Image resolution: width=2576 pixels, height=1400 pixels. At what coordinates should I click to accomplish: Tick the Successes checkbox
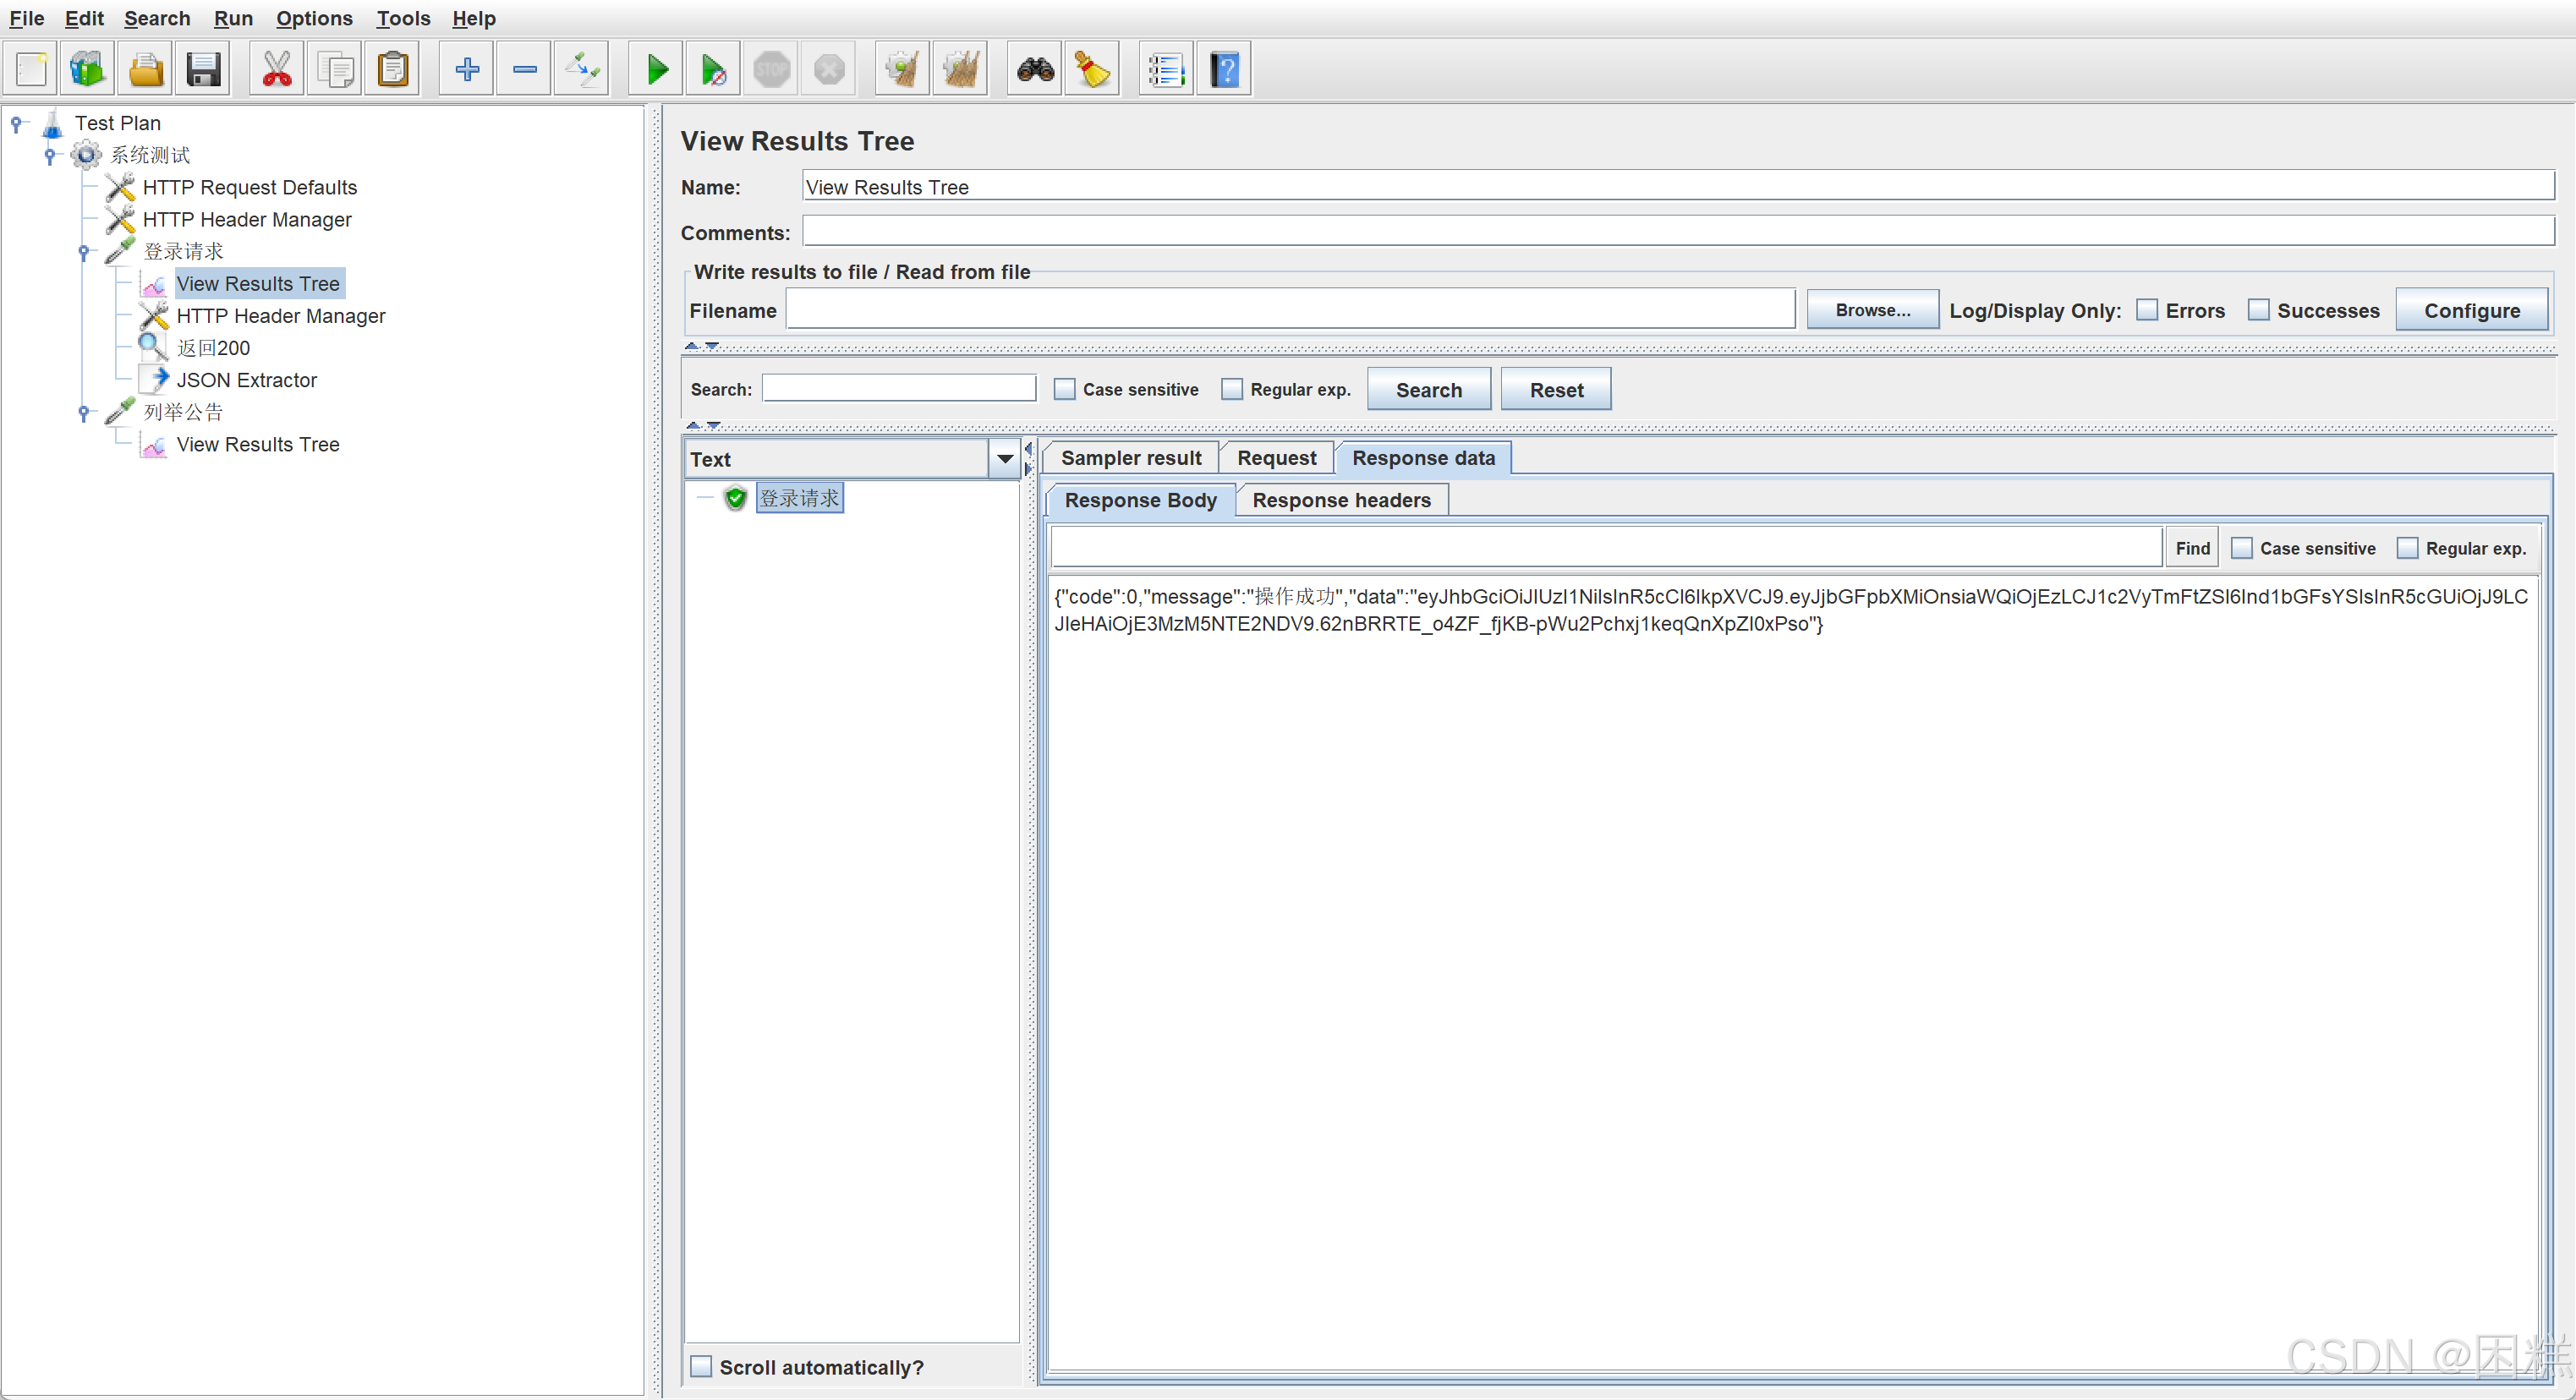coord(2258,310)
